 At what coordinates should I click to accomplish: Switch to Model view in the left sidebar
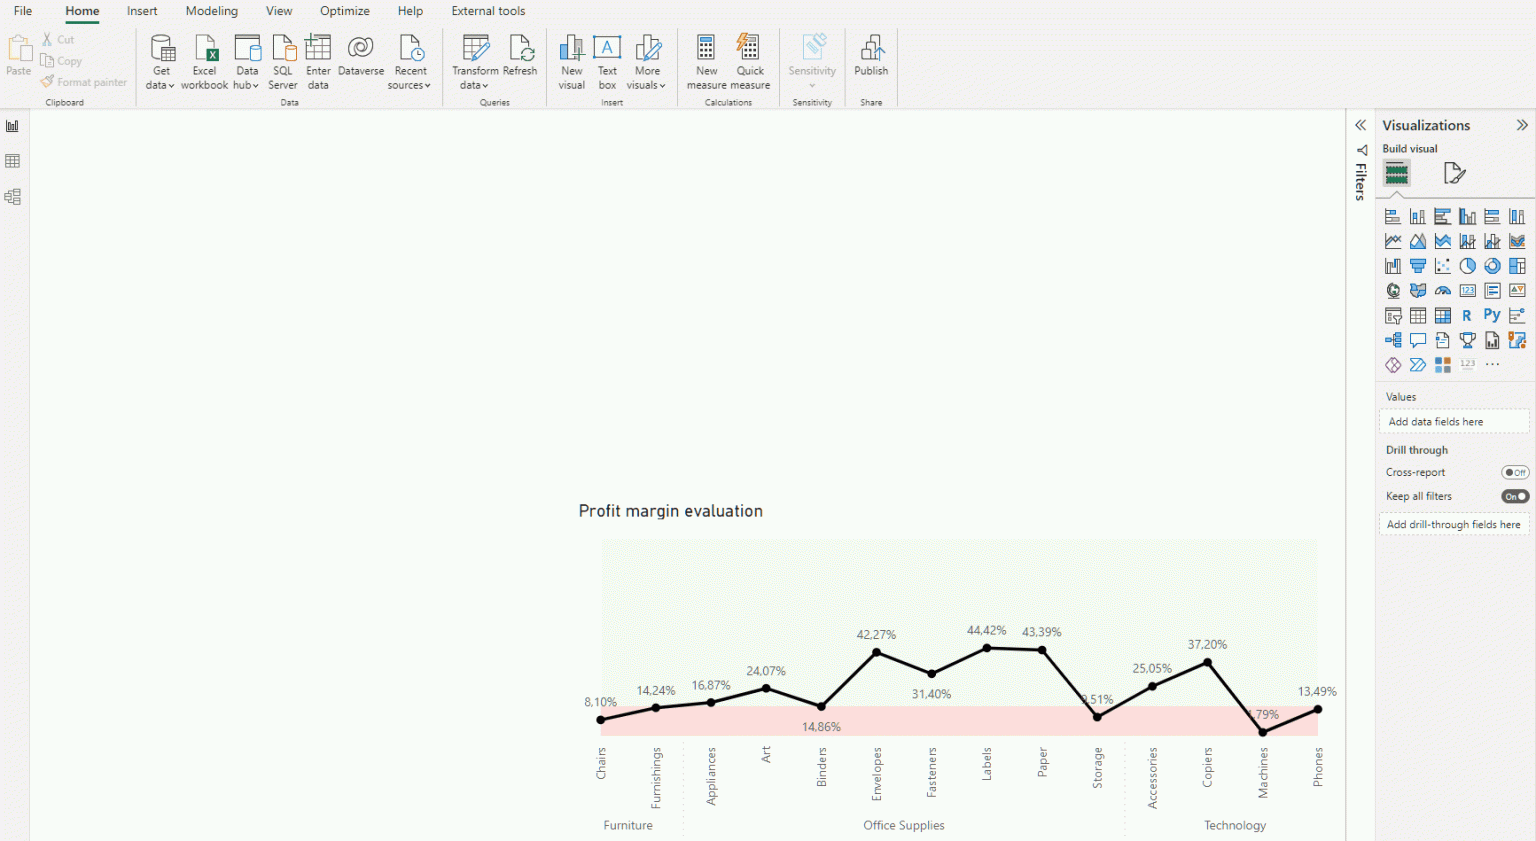pos(13,196)
